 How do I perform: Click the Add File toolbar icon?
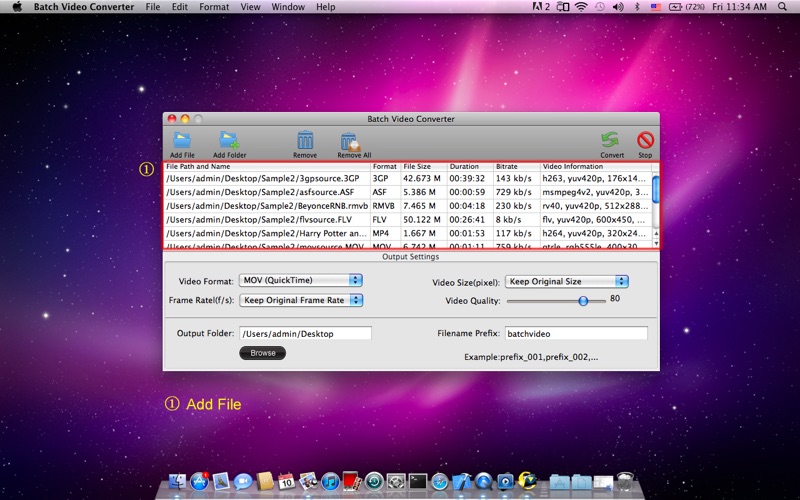pos(182,140)
